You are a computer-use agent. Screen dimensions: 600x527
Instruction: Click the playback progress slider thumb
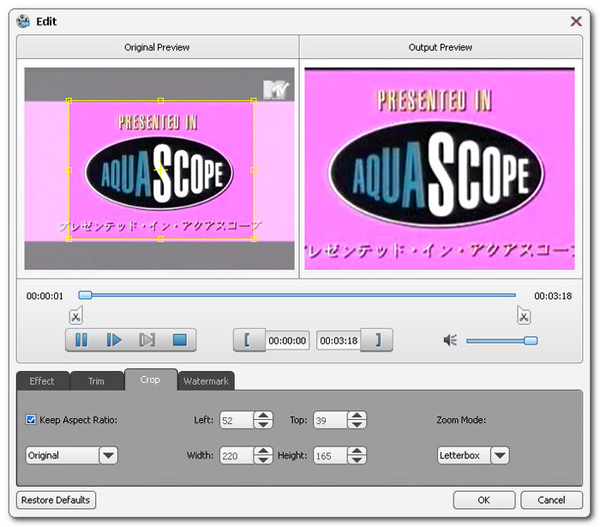point(85,295)
